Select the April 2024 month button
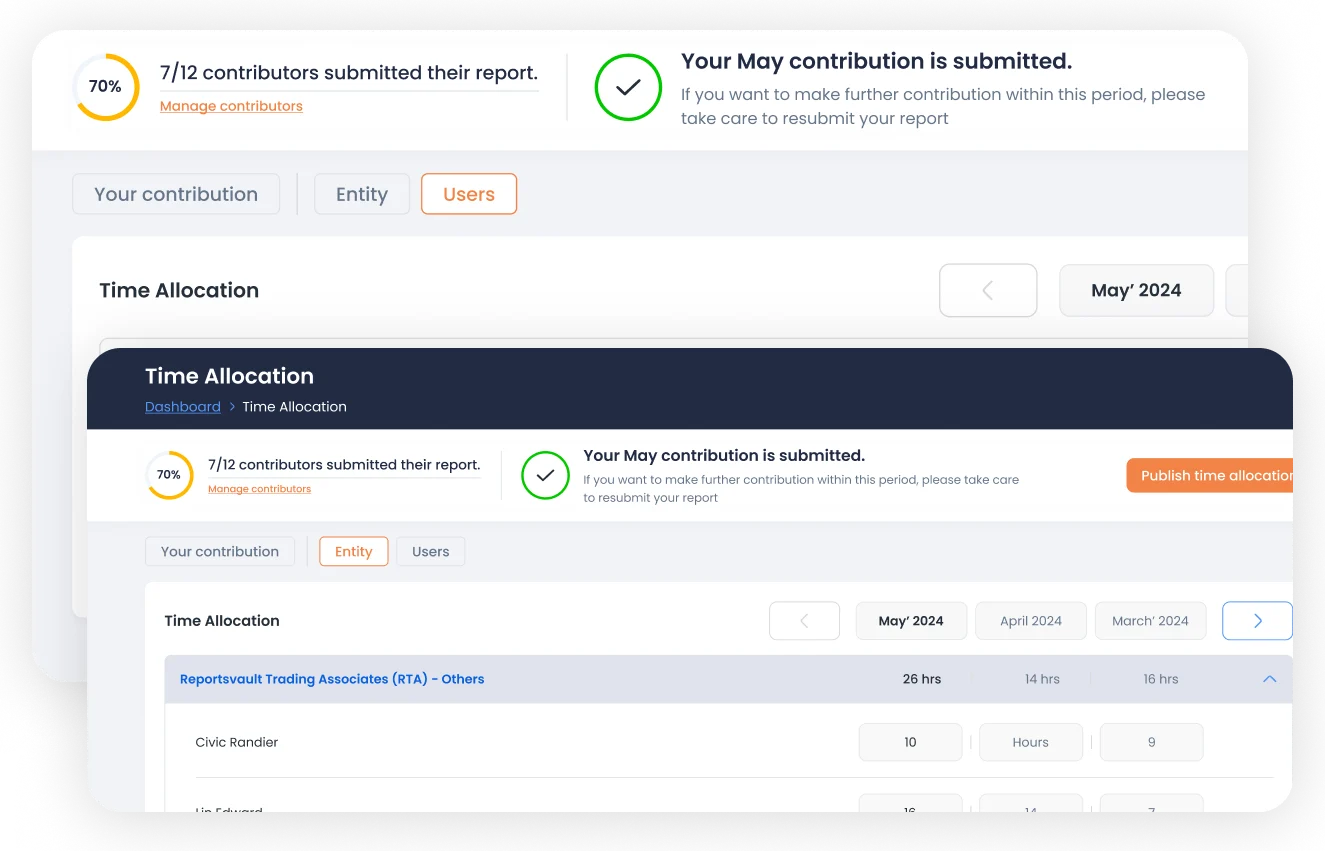Viewport: 1325px width, 851px height. [1031, 621]
